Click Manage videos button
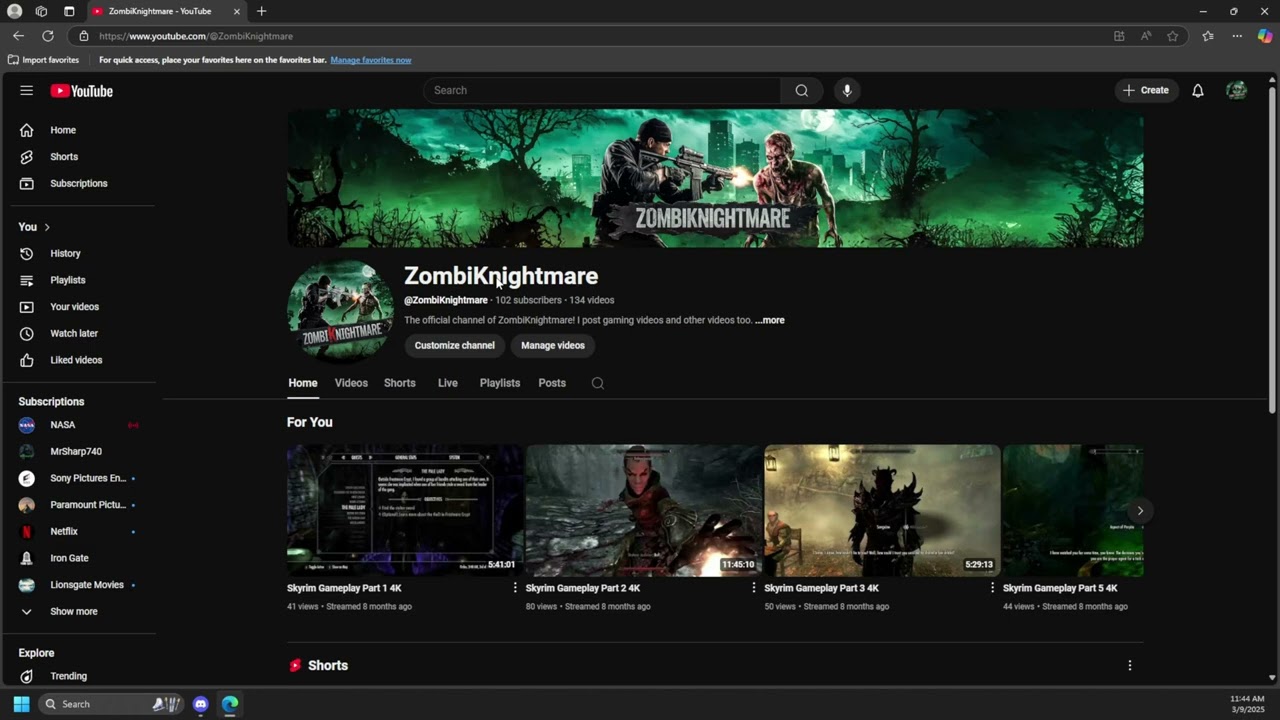 [x=553, y=345]
